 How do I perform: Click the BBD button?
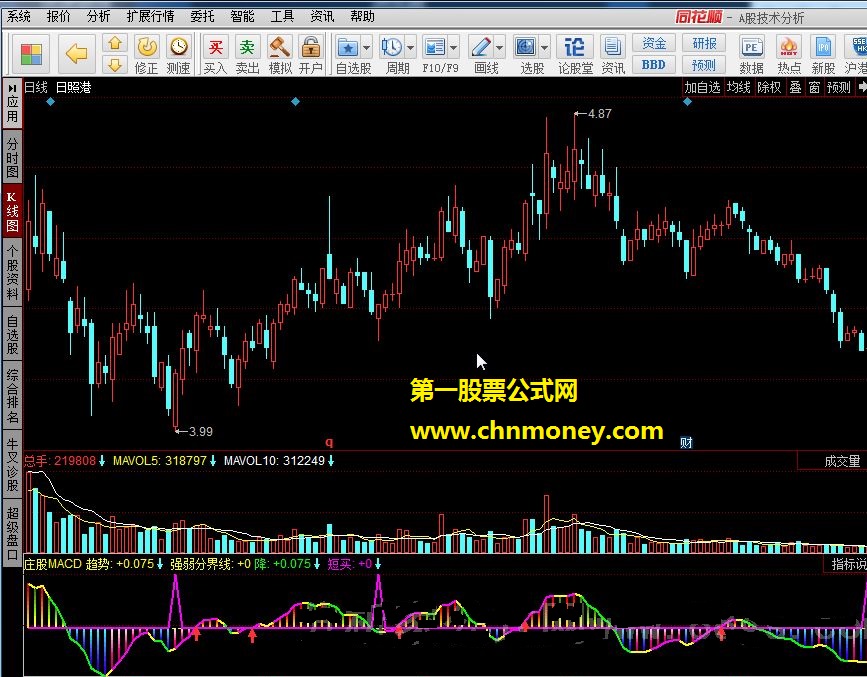pyautogui.click(x=654, y=65)
